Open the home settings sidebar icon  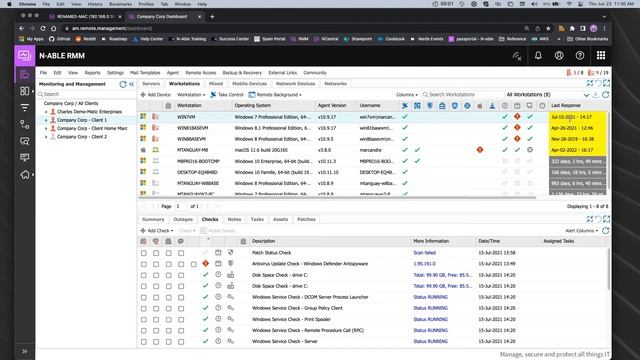click(25, 175)
